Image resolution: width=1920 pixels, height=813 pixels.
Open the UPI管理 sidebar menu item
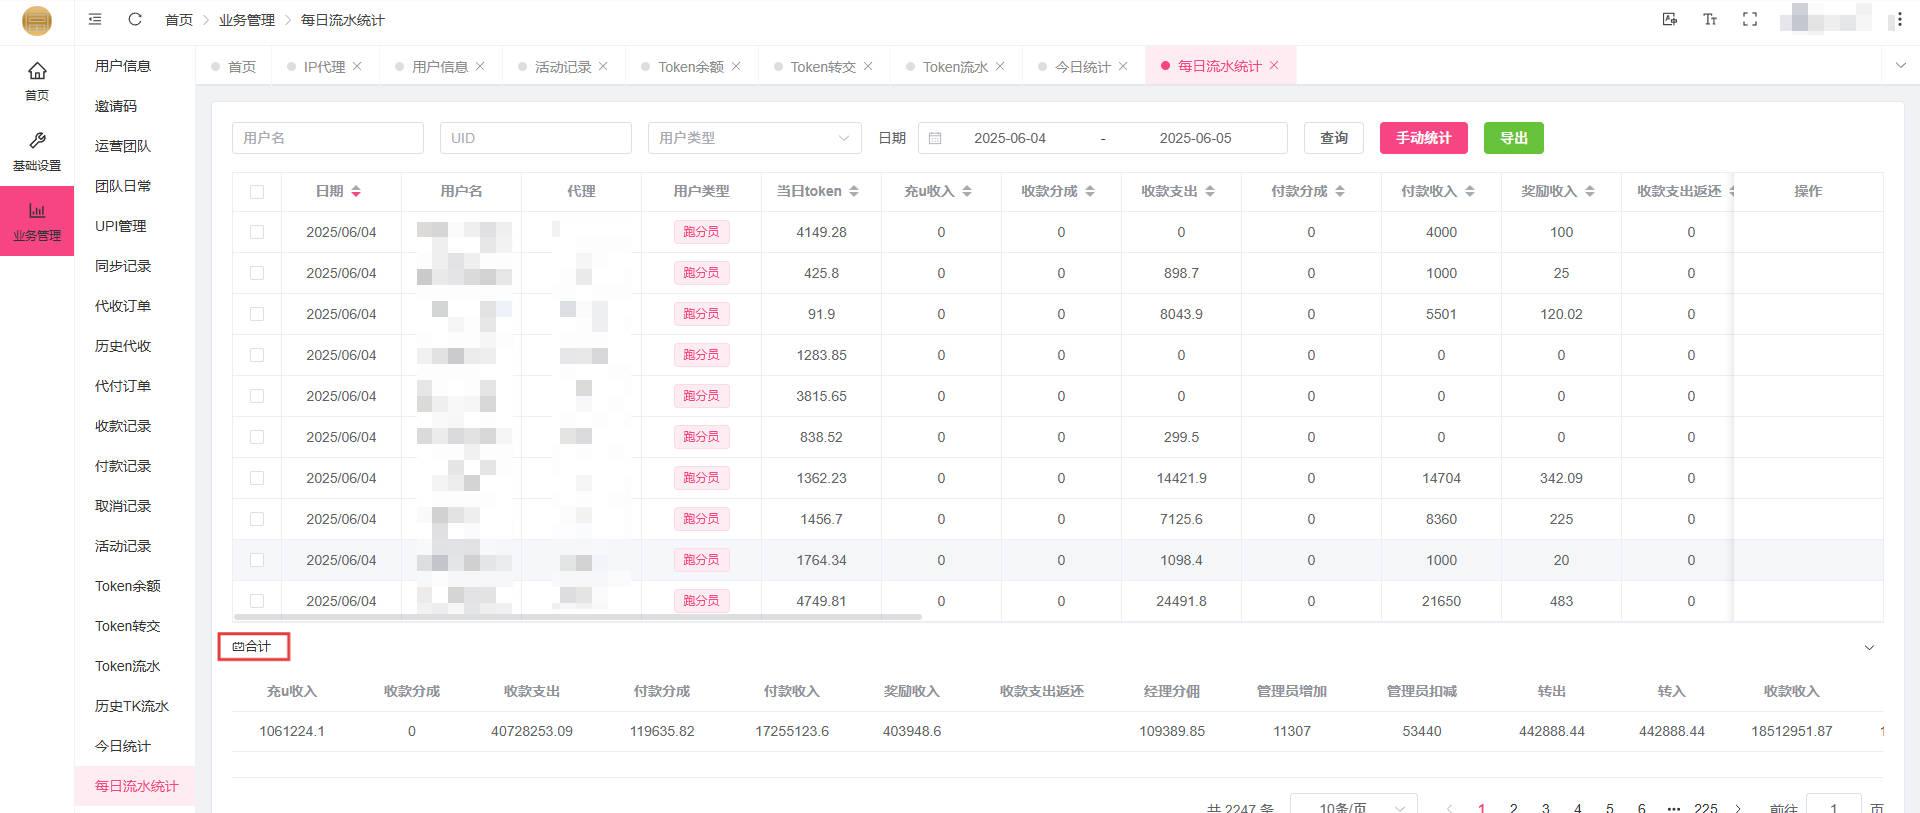pyautogui.click(x=120, y=226)
